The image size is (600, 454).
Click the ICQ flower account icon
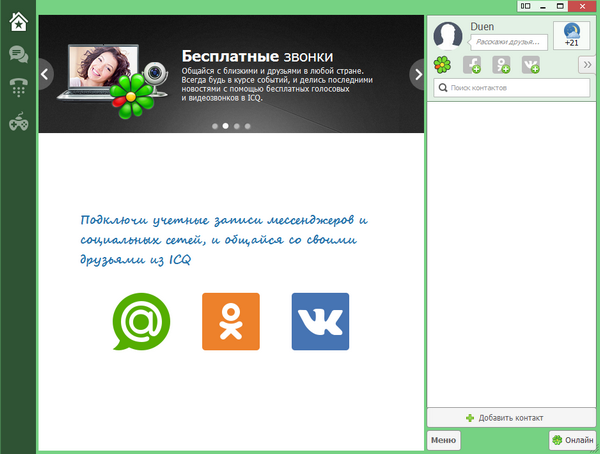pyautogui.click(x=442, y=65)
